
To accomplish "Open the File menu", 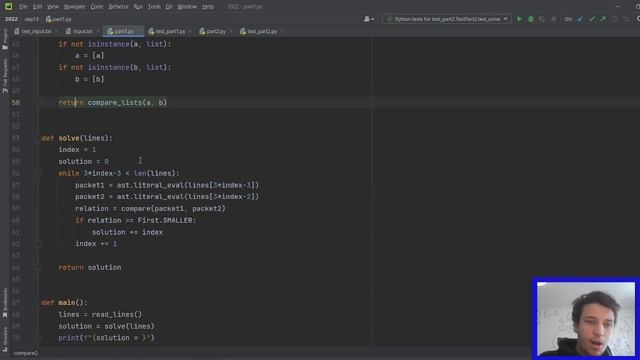I will (23, 7).
